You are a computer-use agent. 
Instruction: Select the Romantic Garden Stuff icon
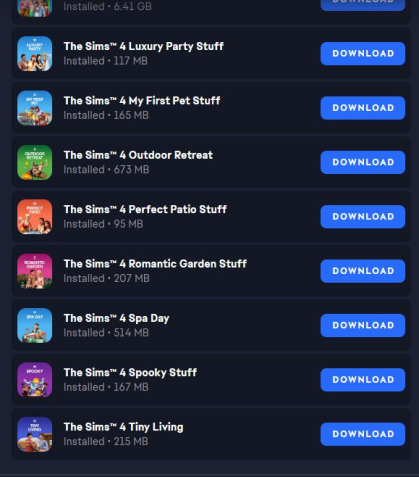tap(35, 271)
